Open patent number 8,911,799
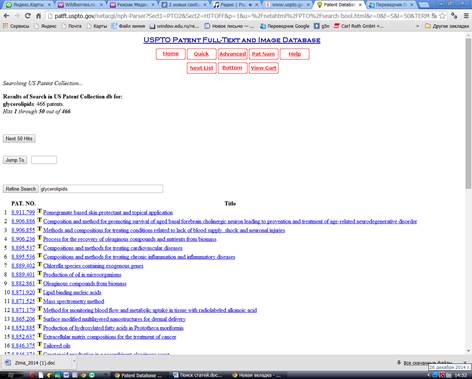 coord(23,212)
